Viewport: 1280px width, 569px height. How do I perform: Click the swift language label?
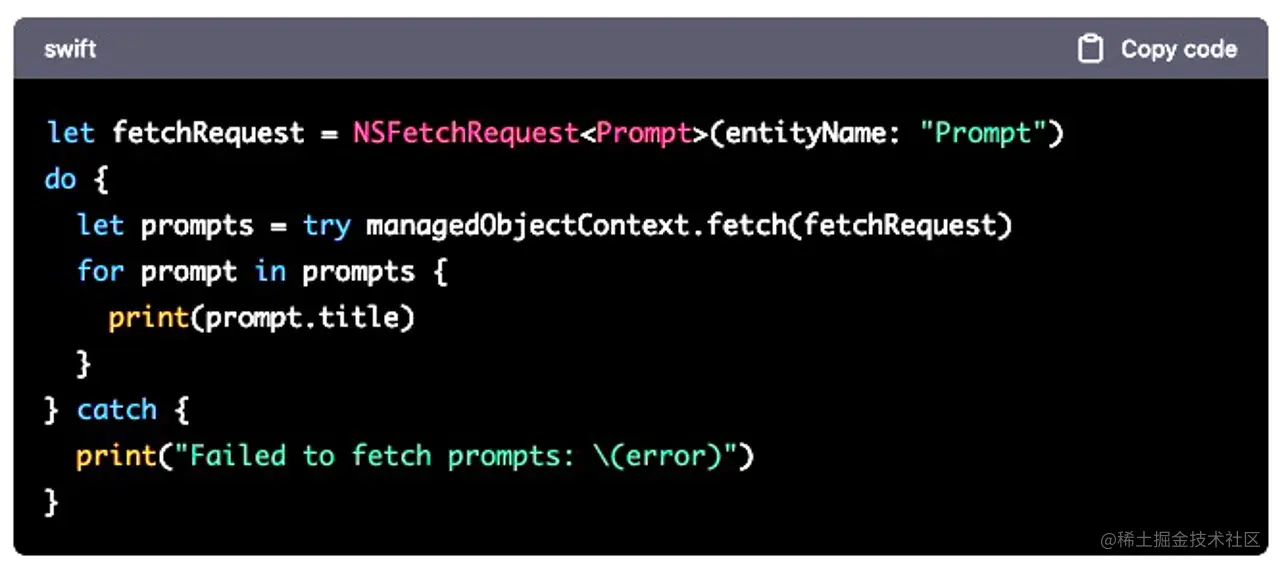[x=70, y=49]
